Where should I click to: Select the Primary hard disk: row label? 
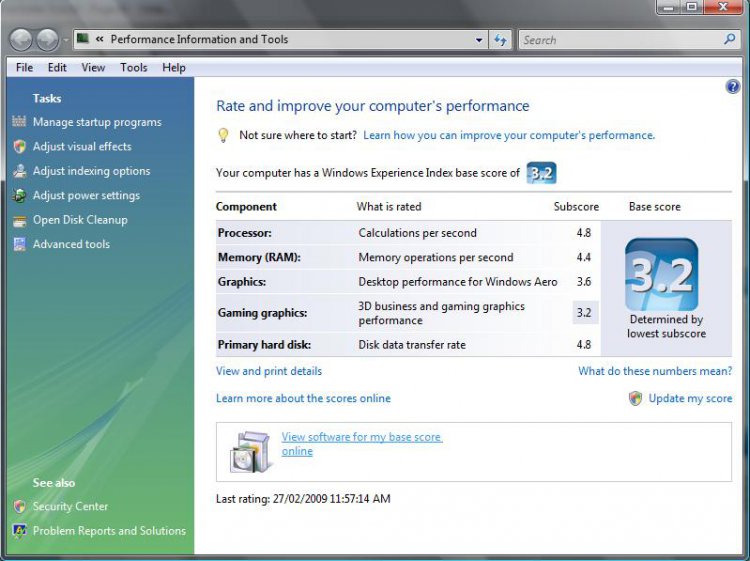click(x=264, y=345)
